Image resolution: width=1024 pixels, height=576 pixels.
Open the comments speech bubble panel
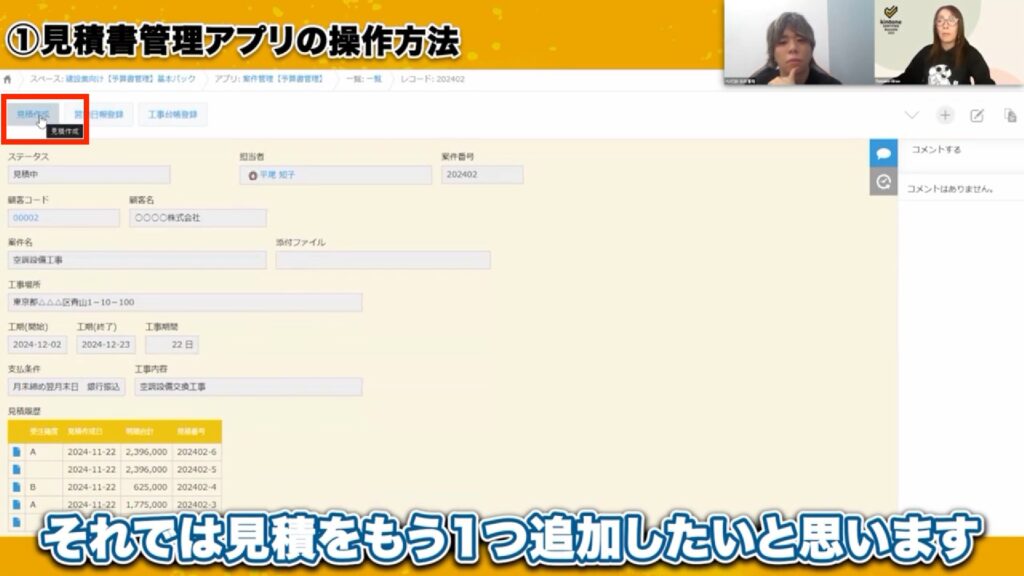pos(883,153)
